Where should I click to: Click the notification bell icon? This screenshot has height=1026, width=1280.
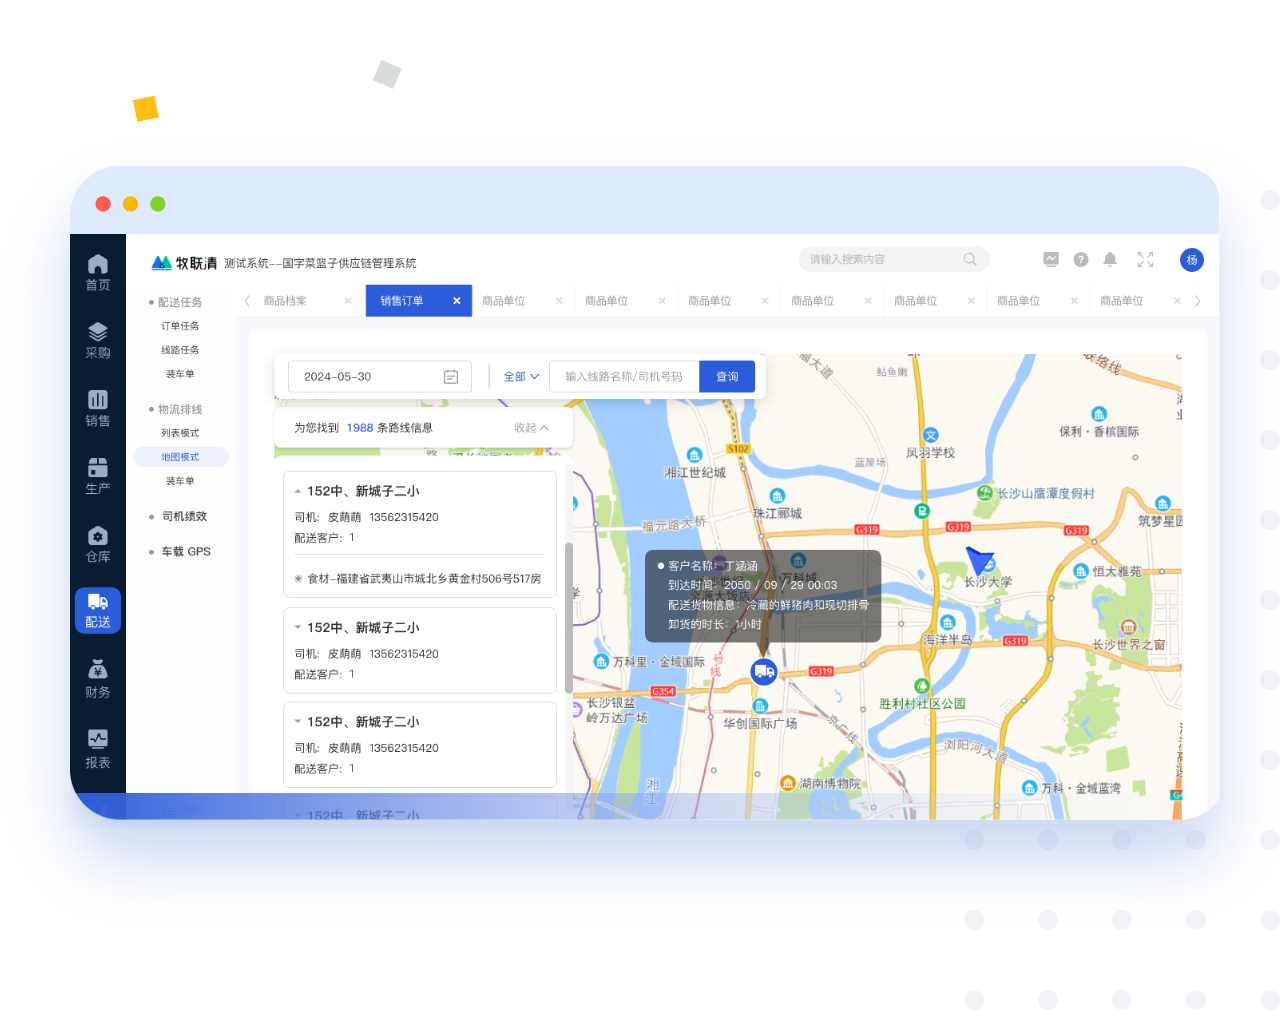pyautogui.click(x=1110, y=260)
